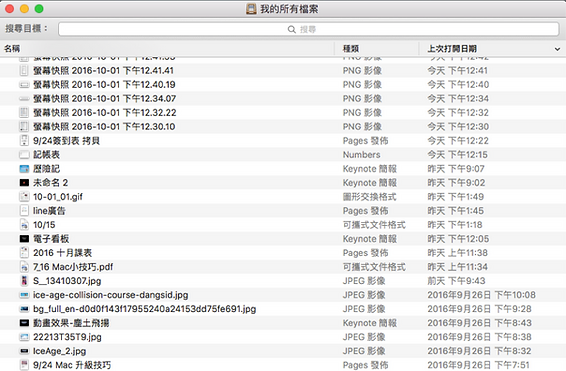The width and height of the screenshot is (566, 371).
Task: Click date 昨天 下午9:07
Action: (x=456, y=169)
